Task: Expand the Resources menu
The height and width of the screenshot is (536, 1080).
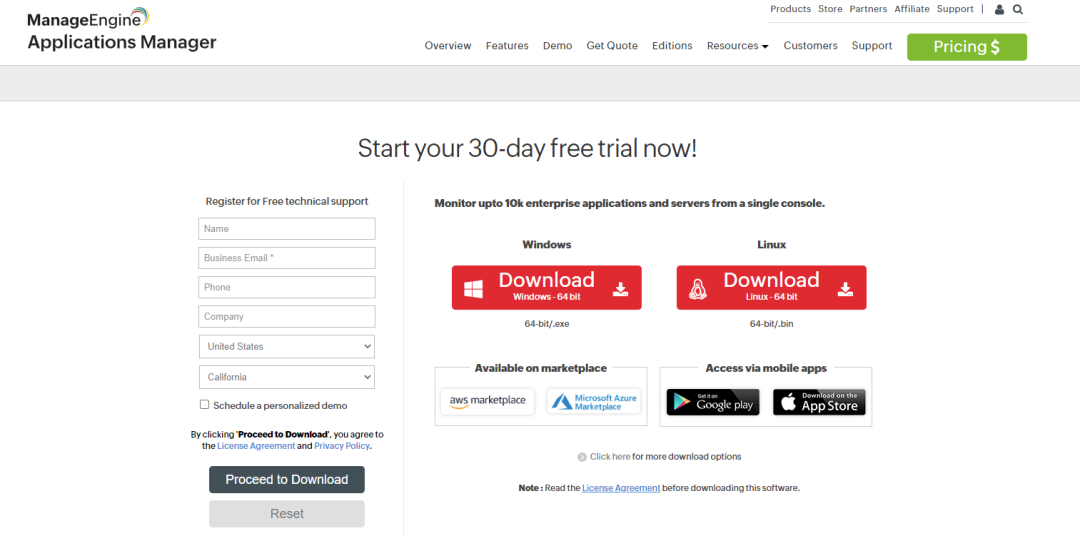Action: pos(738,45)
